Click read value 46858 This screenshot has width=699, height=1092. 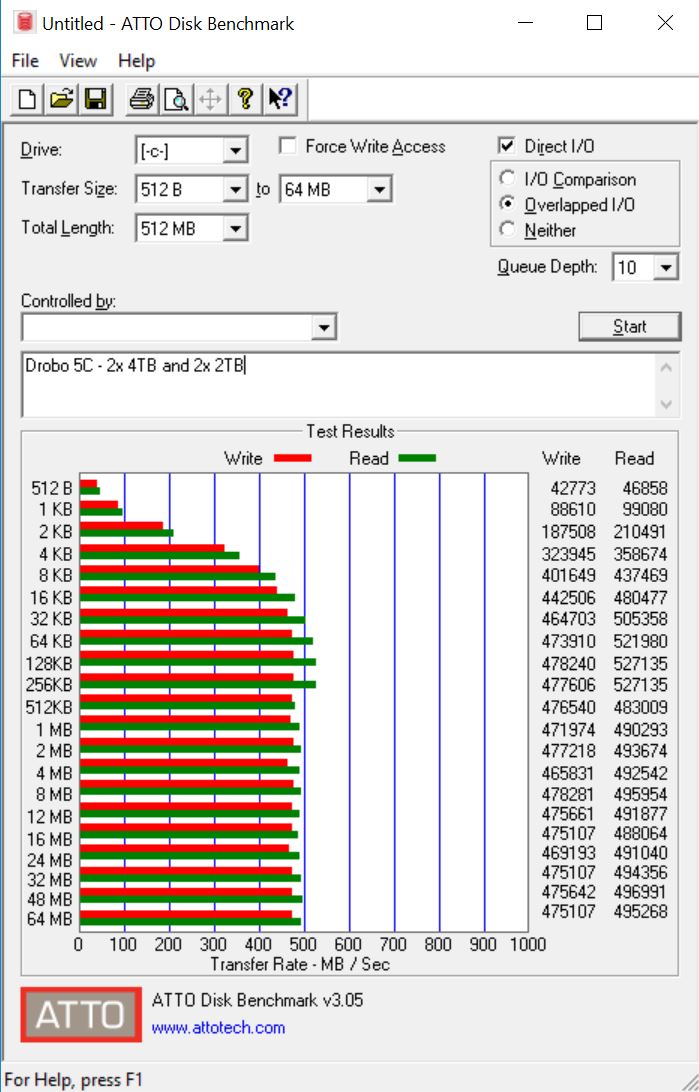pos(645,488)
